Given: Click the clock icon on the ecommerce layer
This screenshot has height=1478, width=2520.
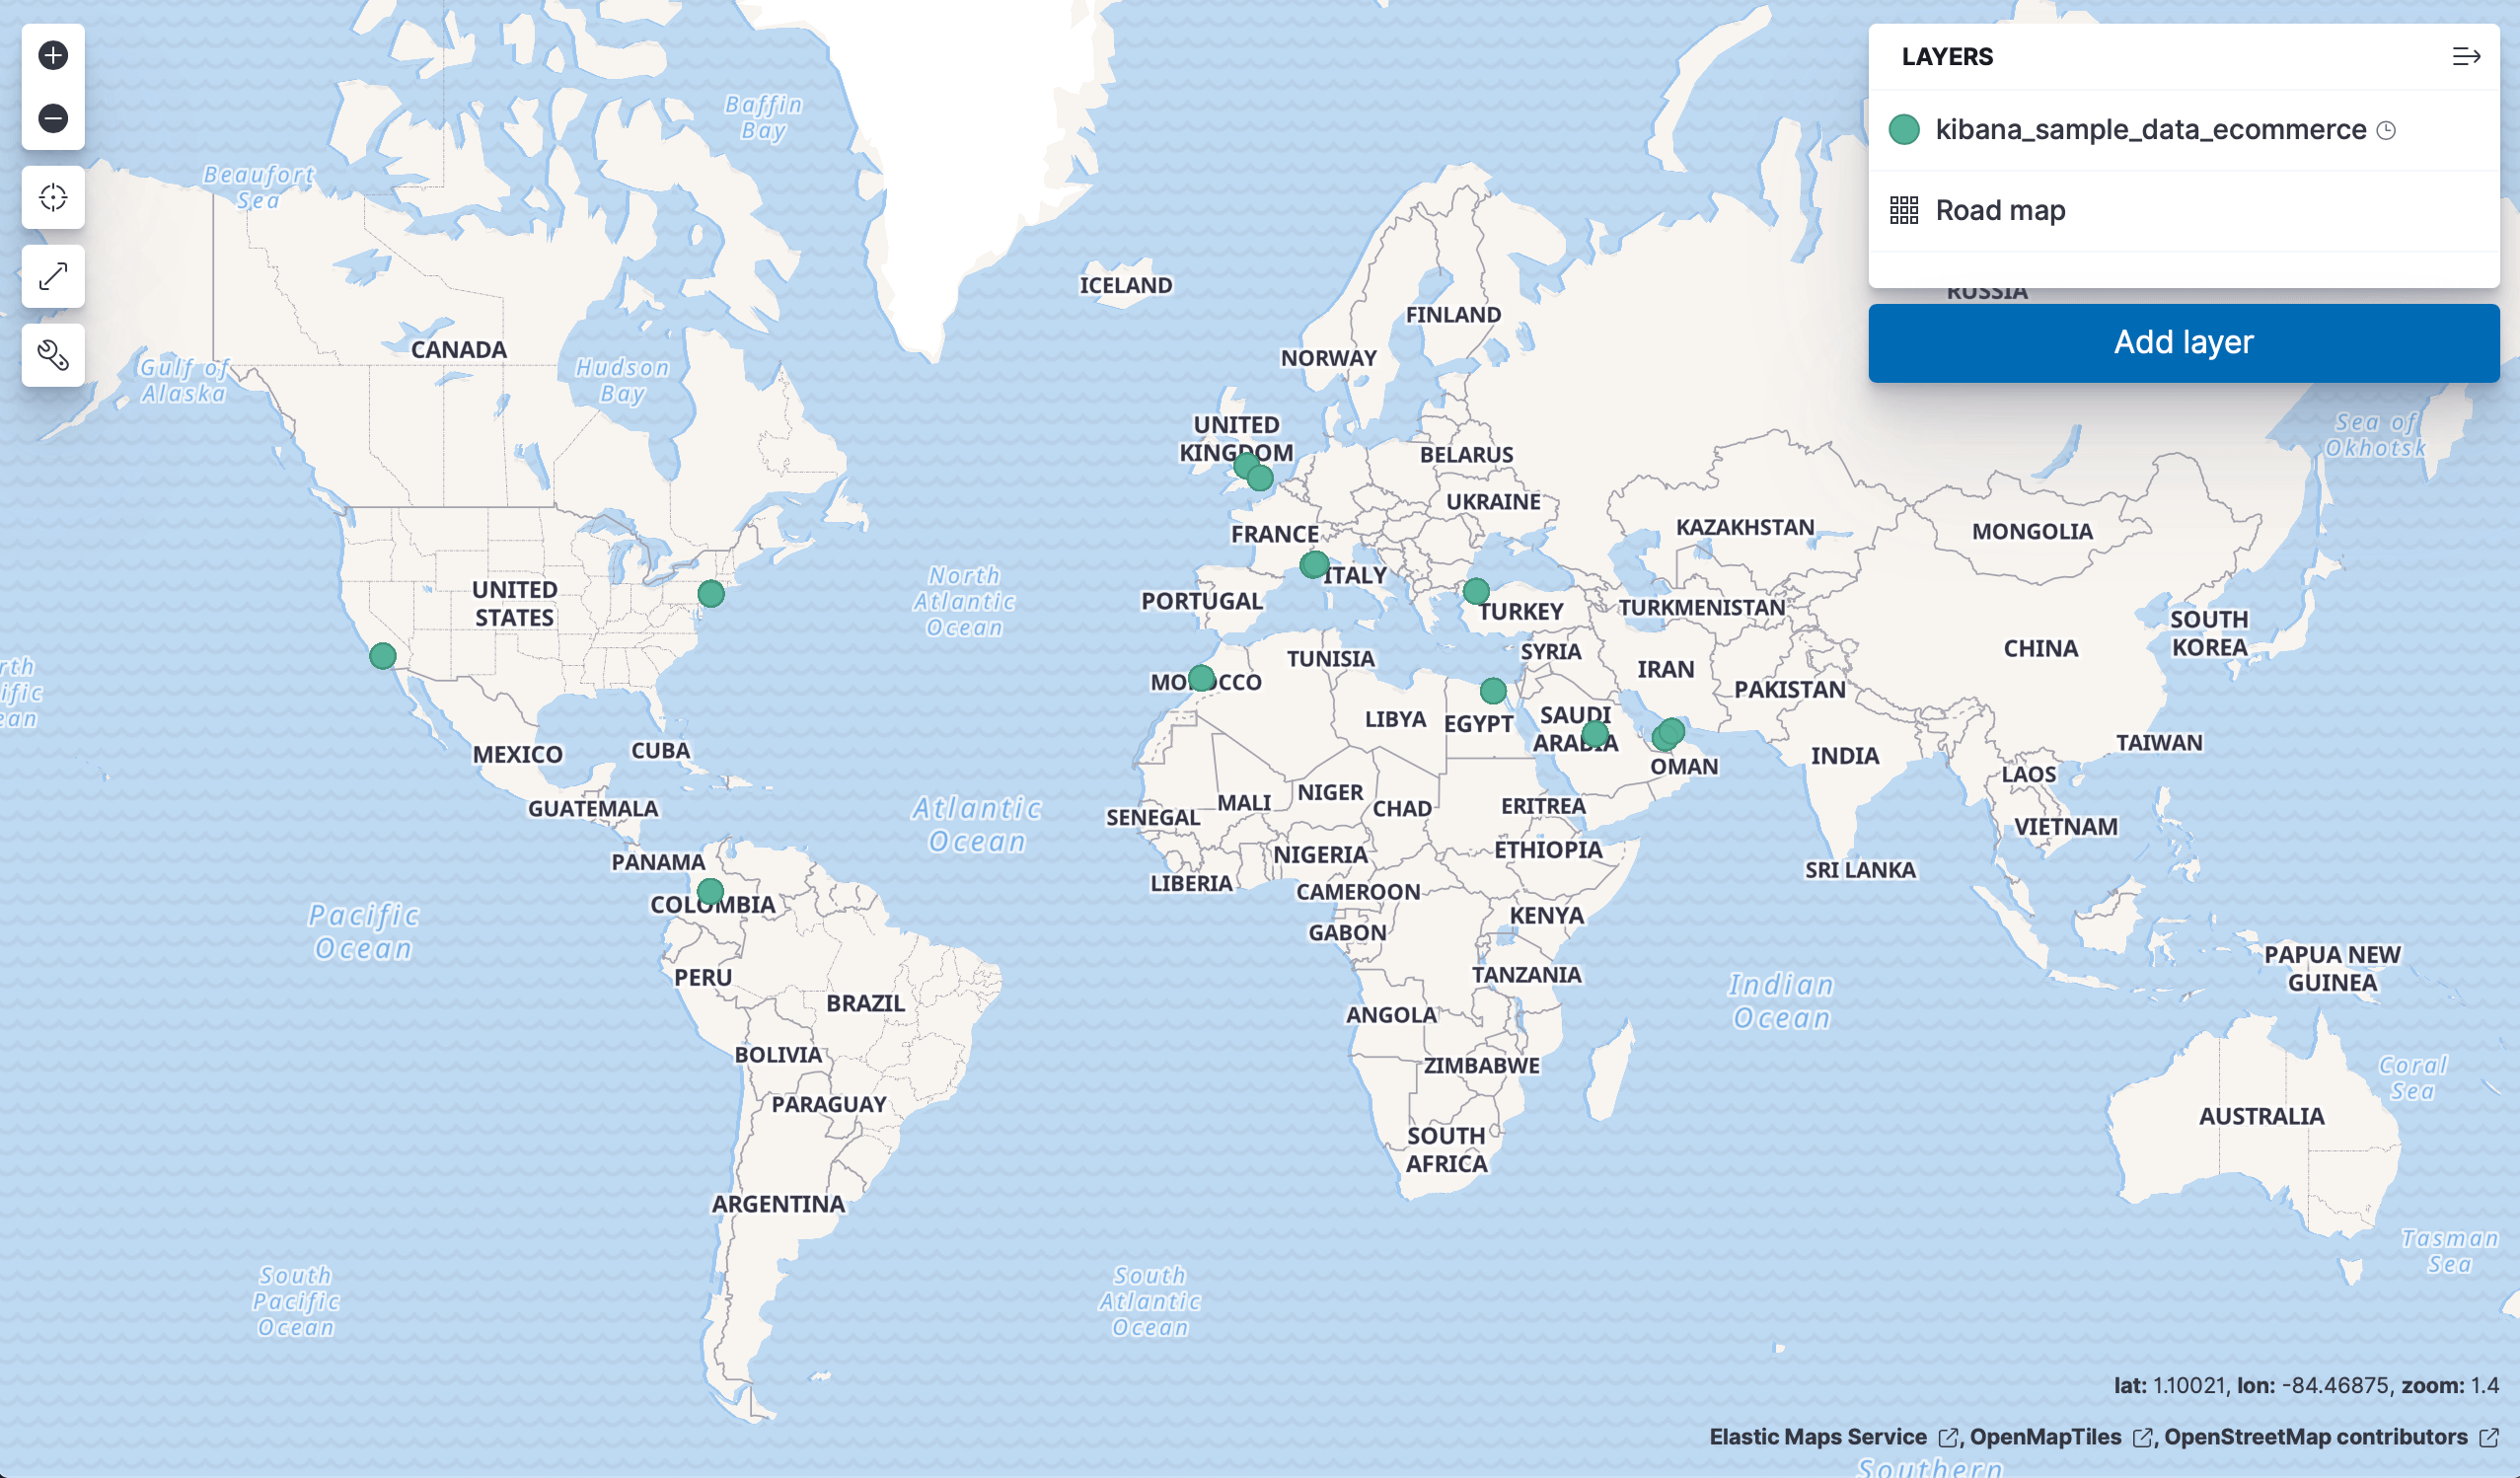Looking at the screenshot, I should [2388, 129].
